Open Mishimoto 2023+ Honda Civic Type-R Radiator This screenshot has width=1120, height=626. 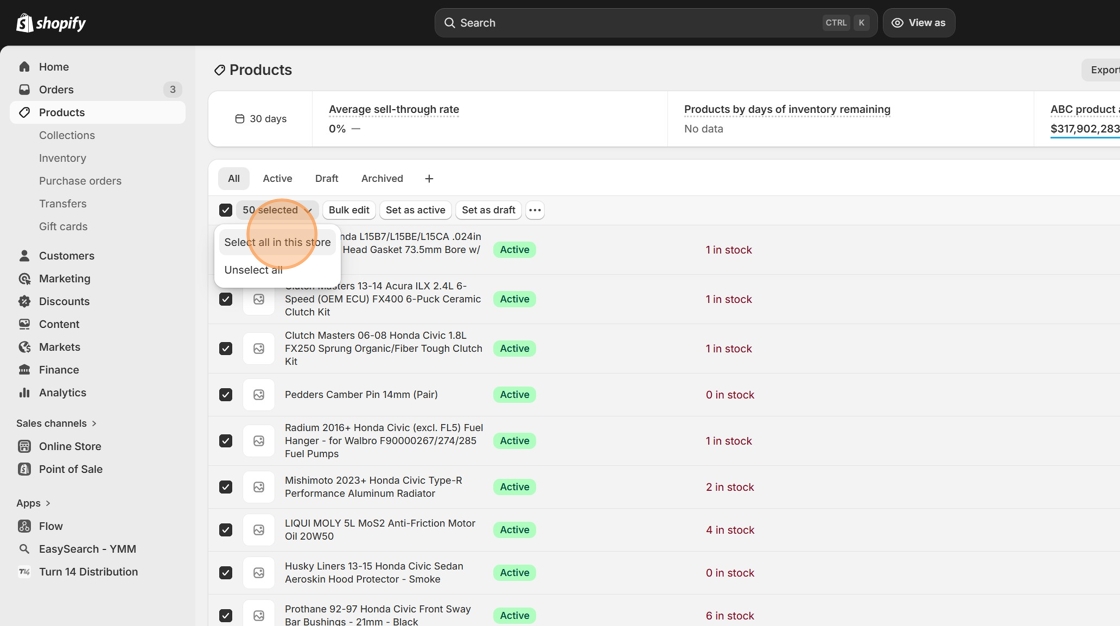[x=374, y=487]
